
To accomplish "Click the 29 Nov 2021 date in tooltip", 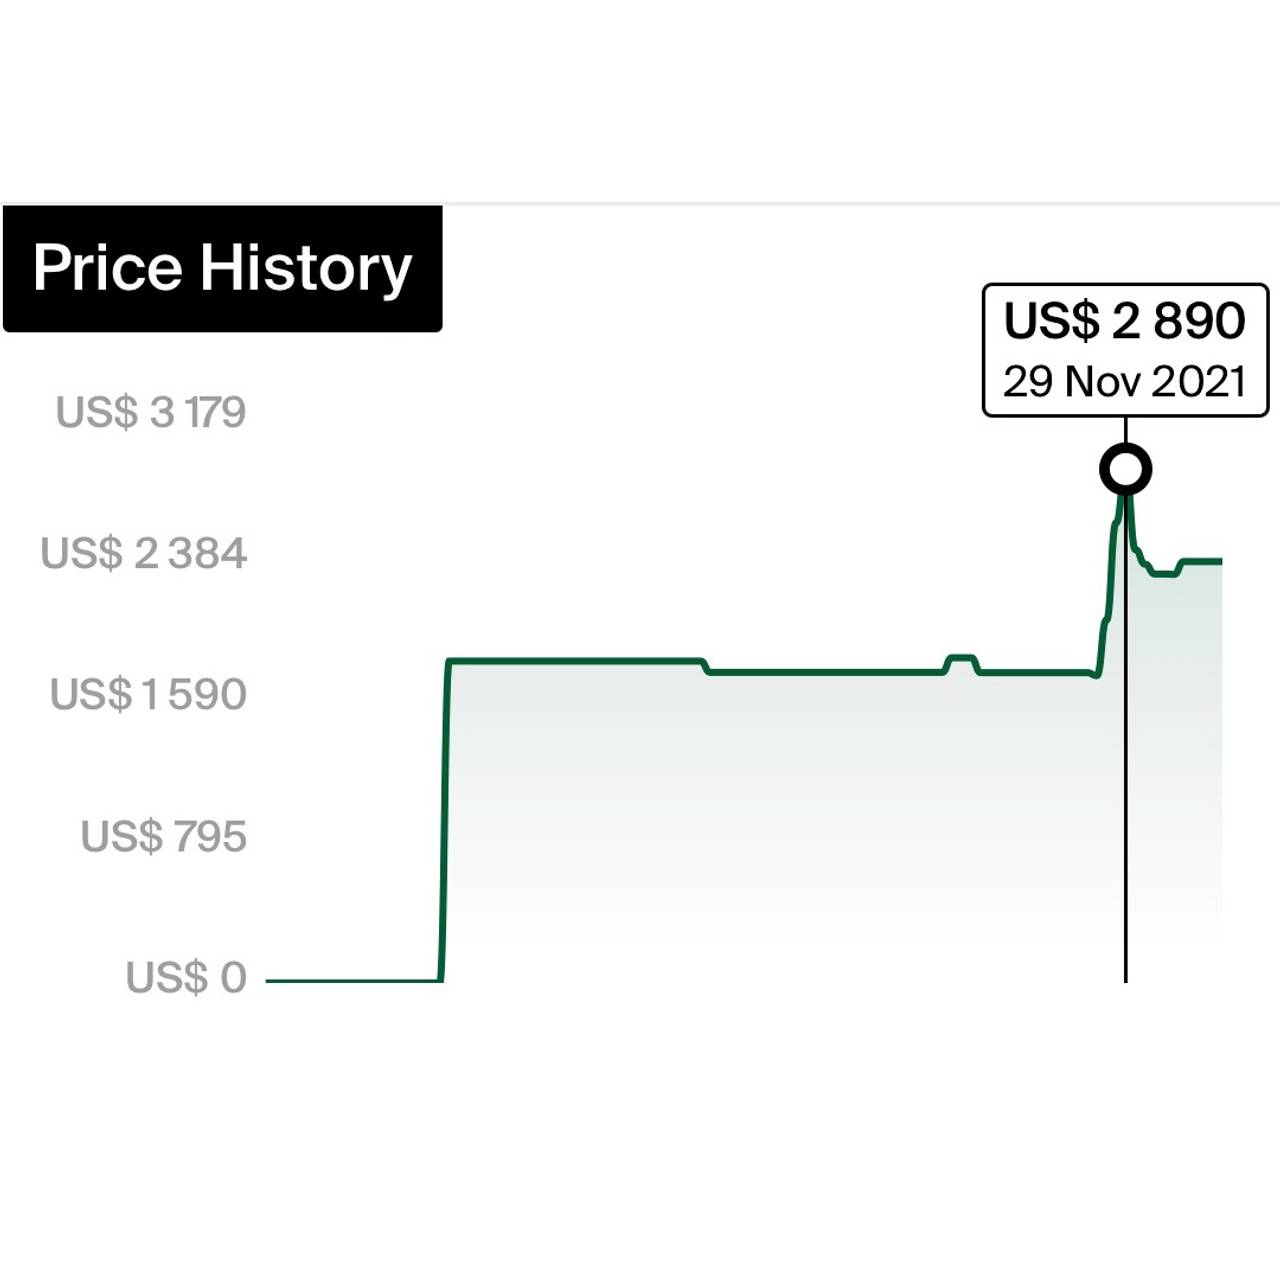I will pyautogui.click(x=1125, y=381).
